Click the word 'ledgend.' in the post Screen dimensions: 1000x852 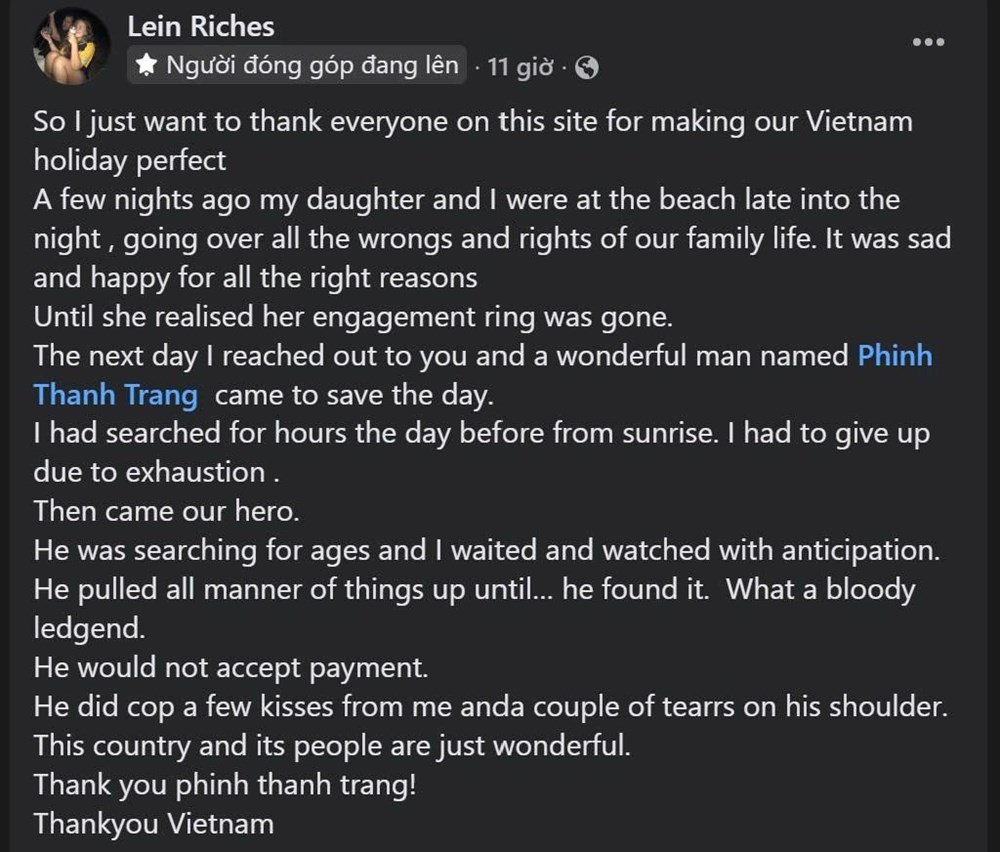tap(89, 629)
